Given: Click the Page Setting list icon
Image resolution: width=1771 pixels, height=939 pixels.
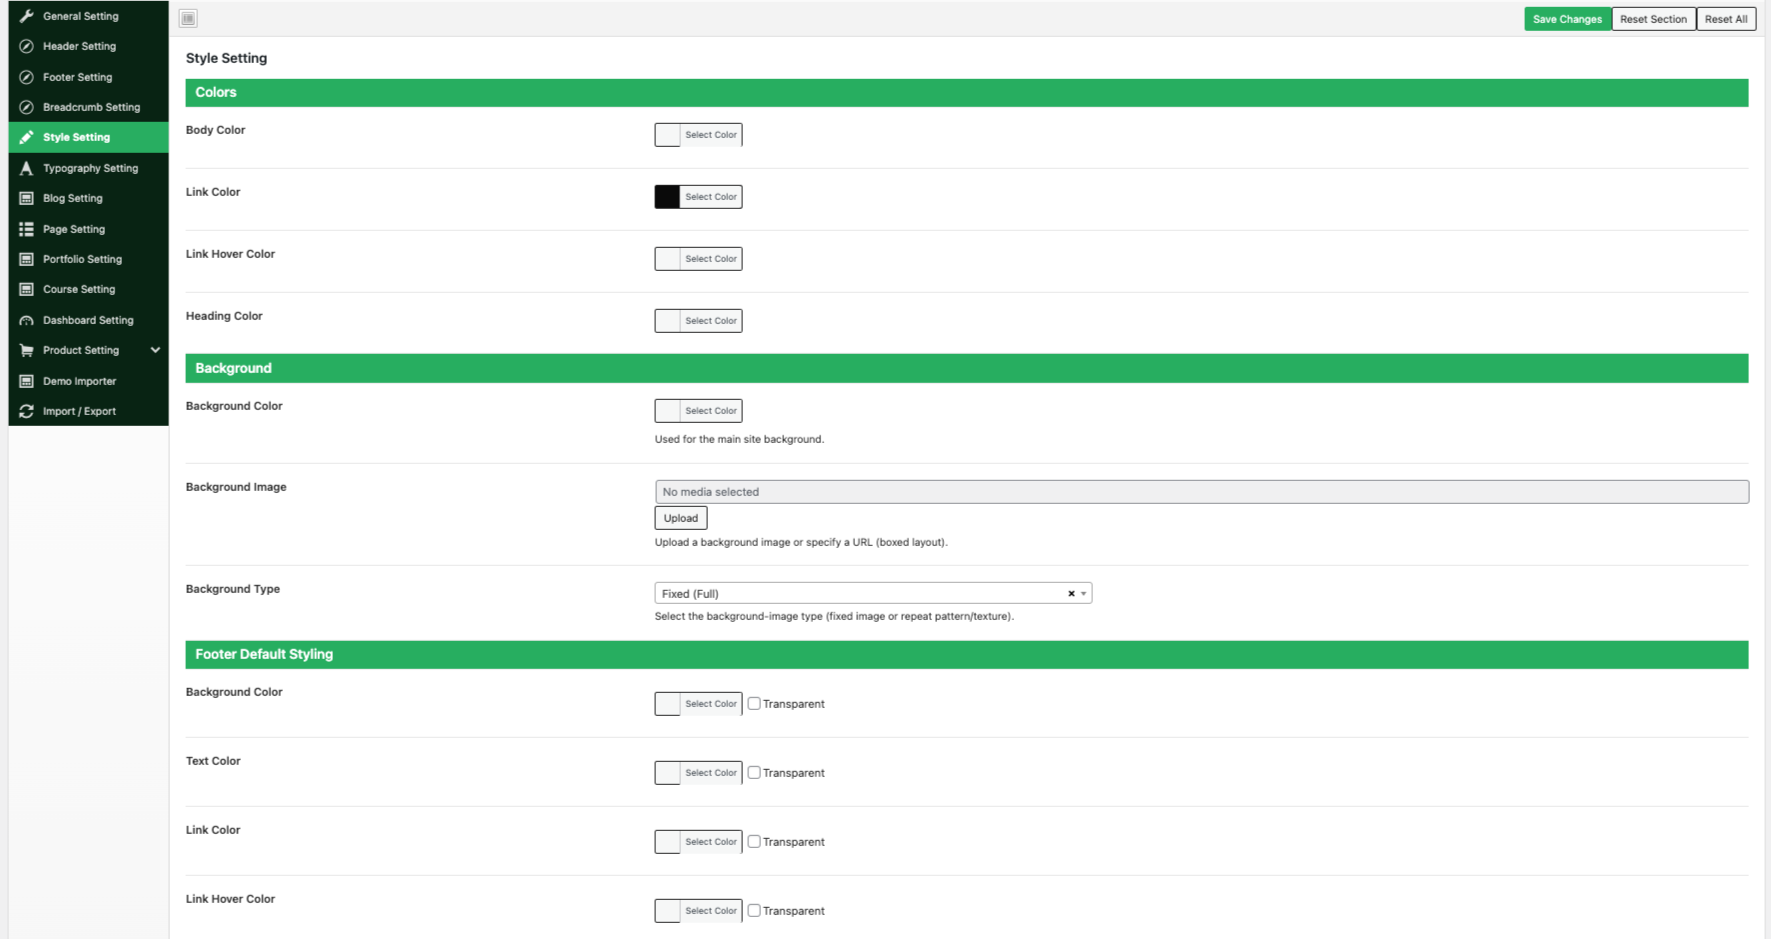Looking at the screenshot, I should coord(27,229).
